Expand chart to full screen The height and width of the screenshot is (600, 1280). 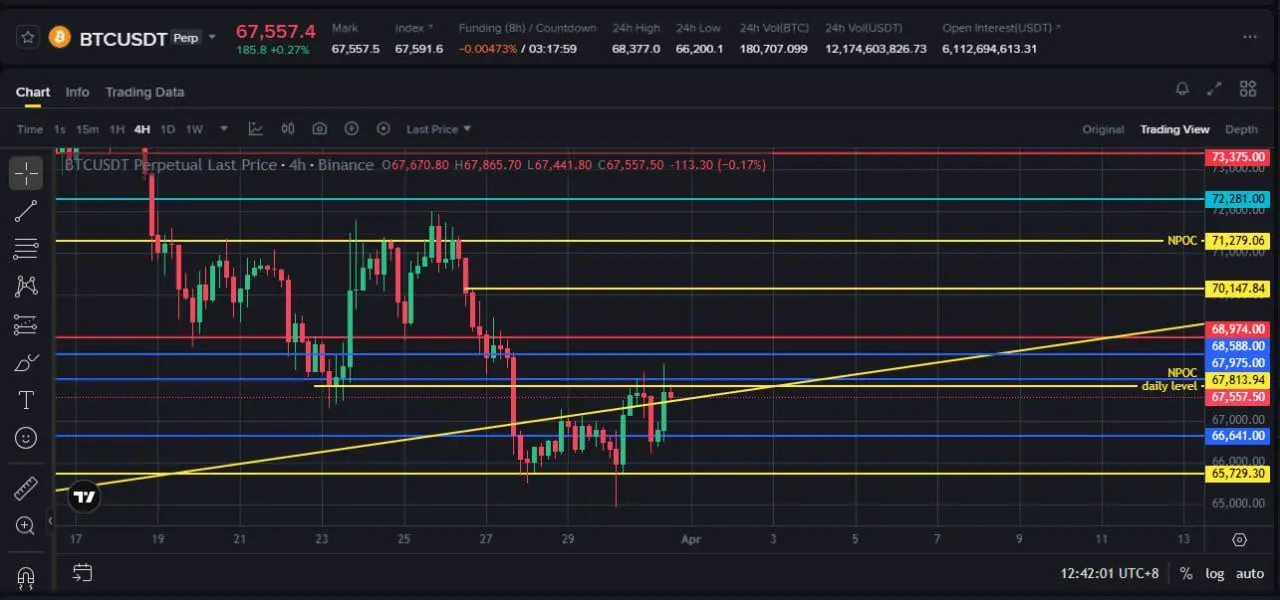(x=1214, y=89)
